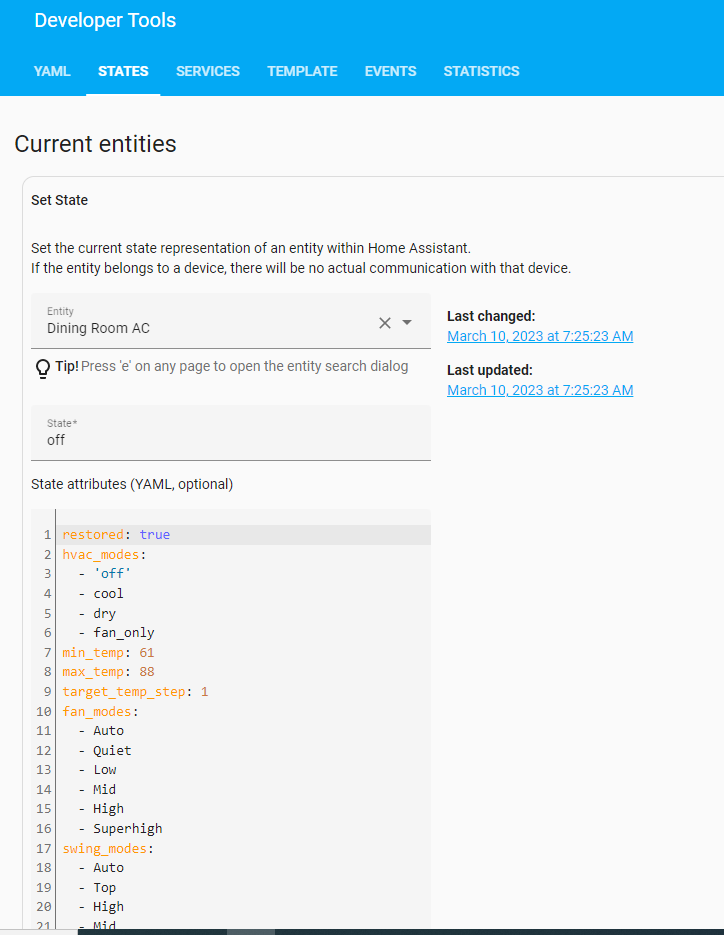Switch to the SERVICES tab
Viewport: 724px width, 935px height.
[207, 71]
